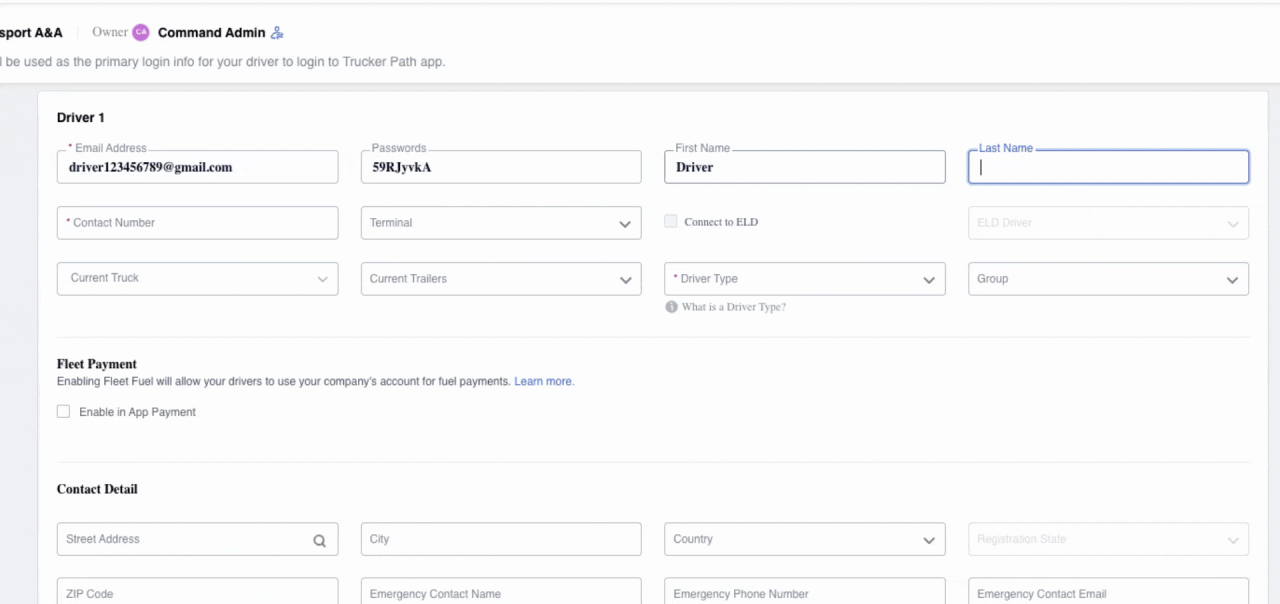The image size is (1280, 604).
Task: Click the What is a Driver Type? link
Action: click(733, 307)
